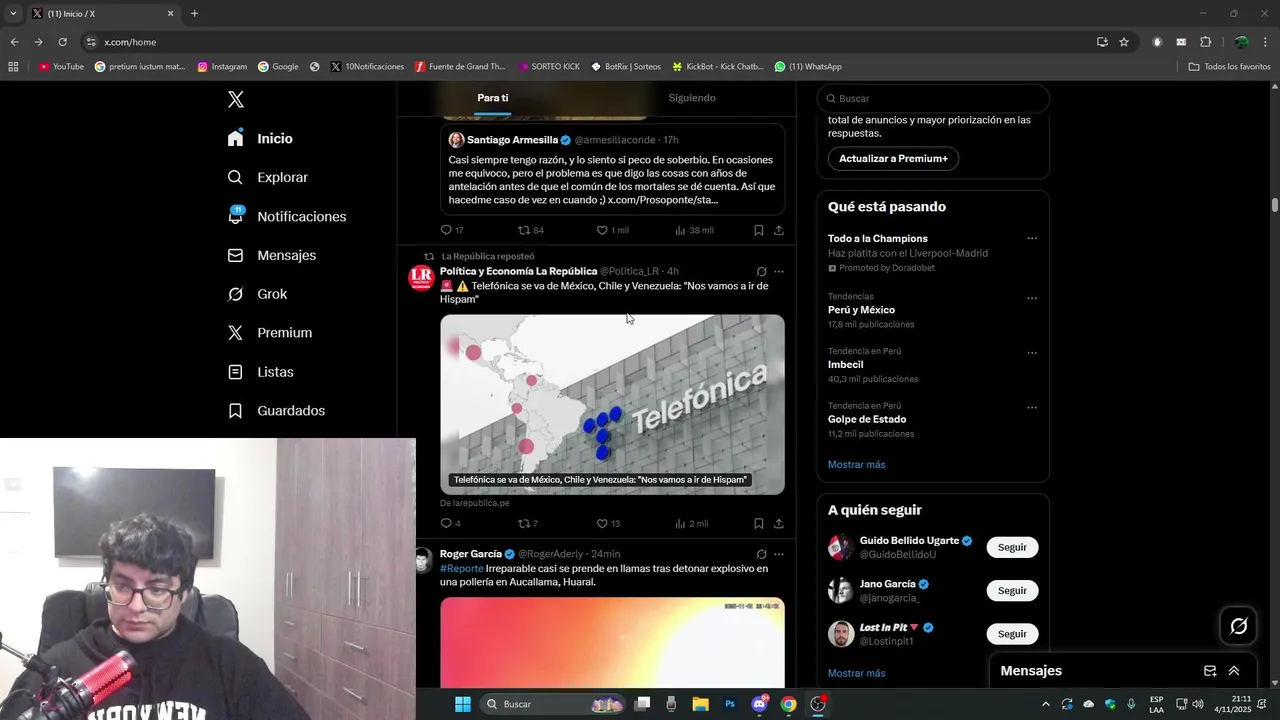Screen dimensions: 1280x720
Task: Open Grok icon on Roger García post
Action: coord(761,554)
